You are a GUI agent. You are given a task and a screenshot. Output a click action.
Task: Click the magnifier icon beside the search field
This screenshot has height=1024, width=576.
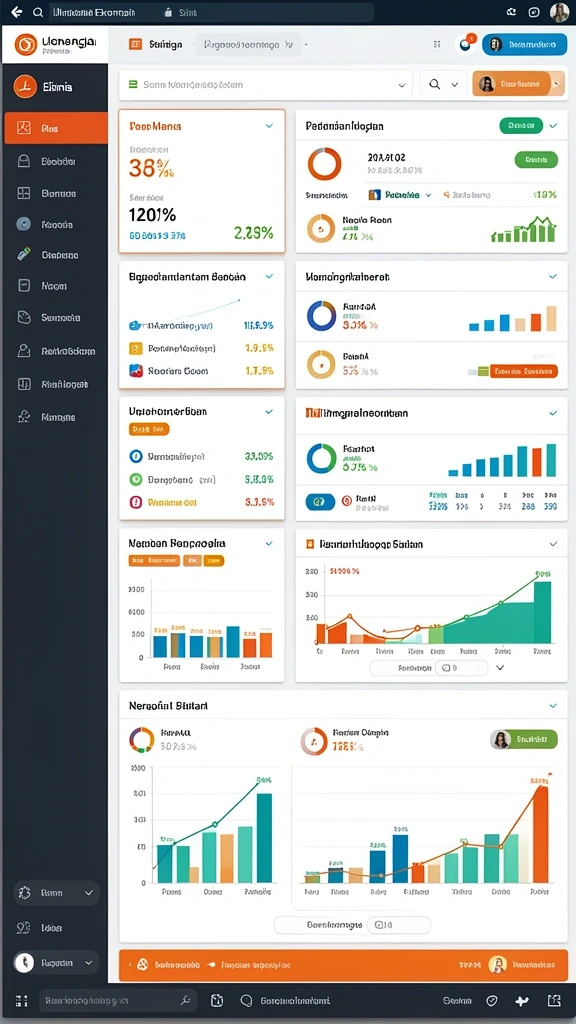[x=435, y=84]
